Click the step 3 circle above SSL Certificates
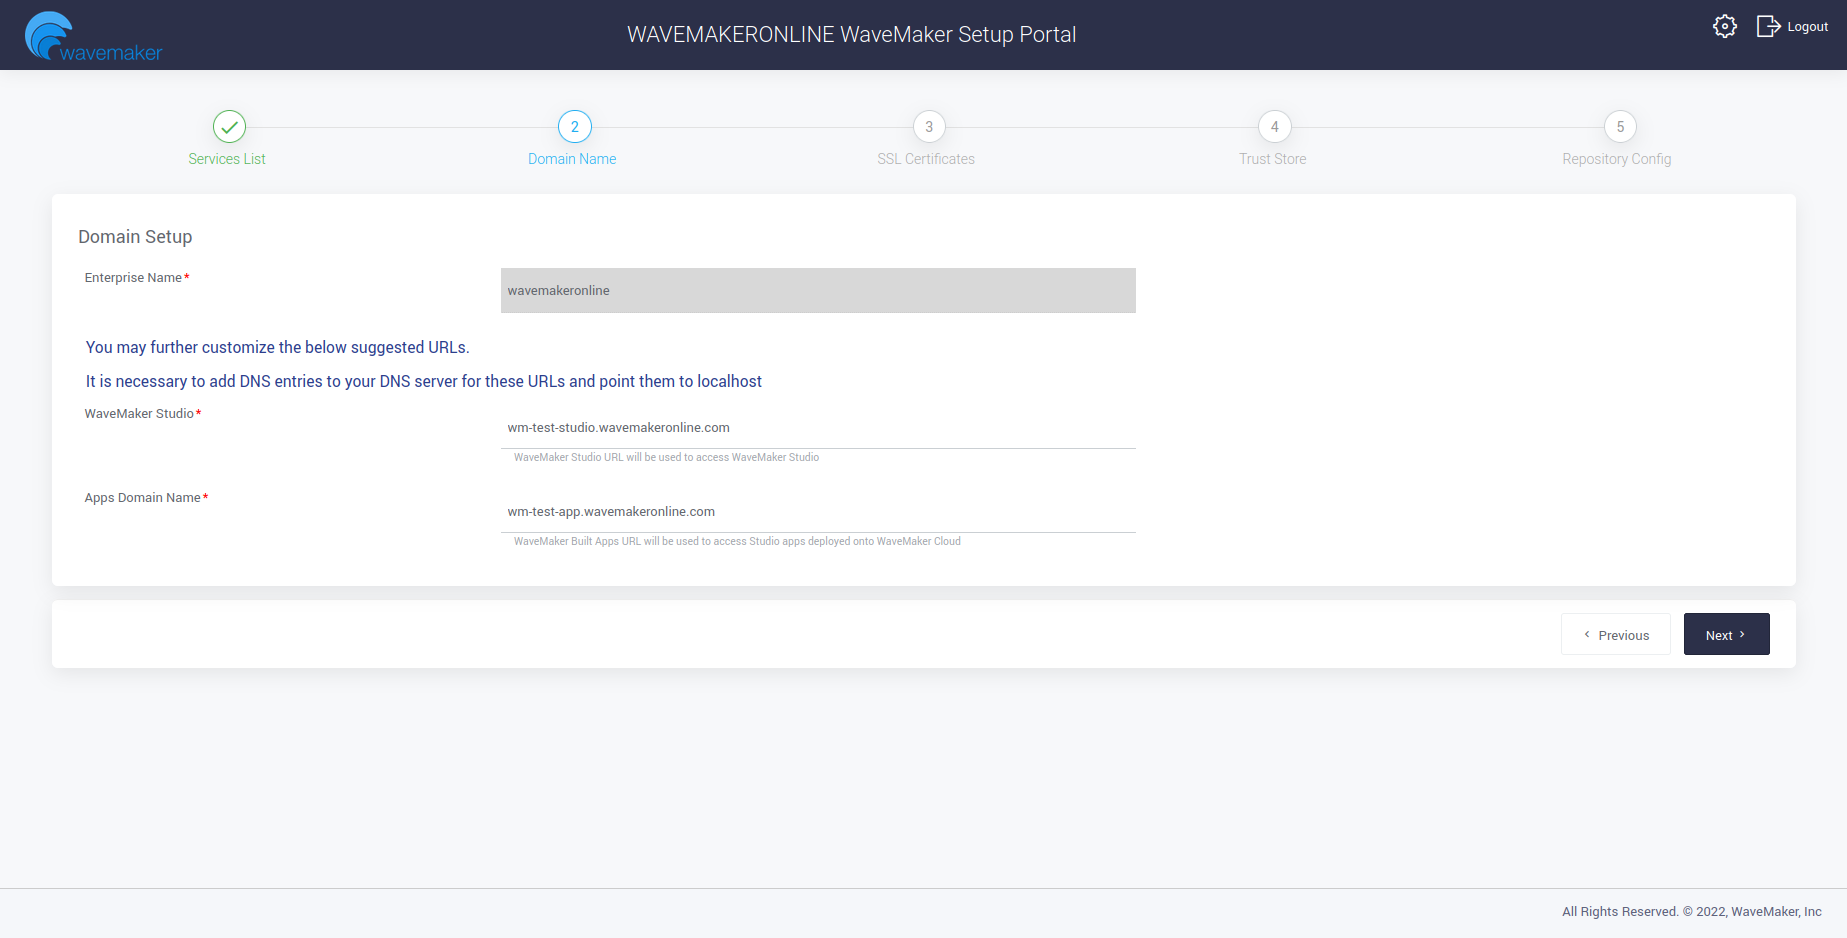This screenshot has height=938, width=1847. click(927, 127)
